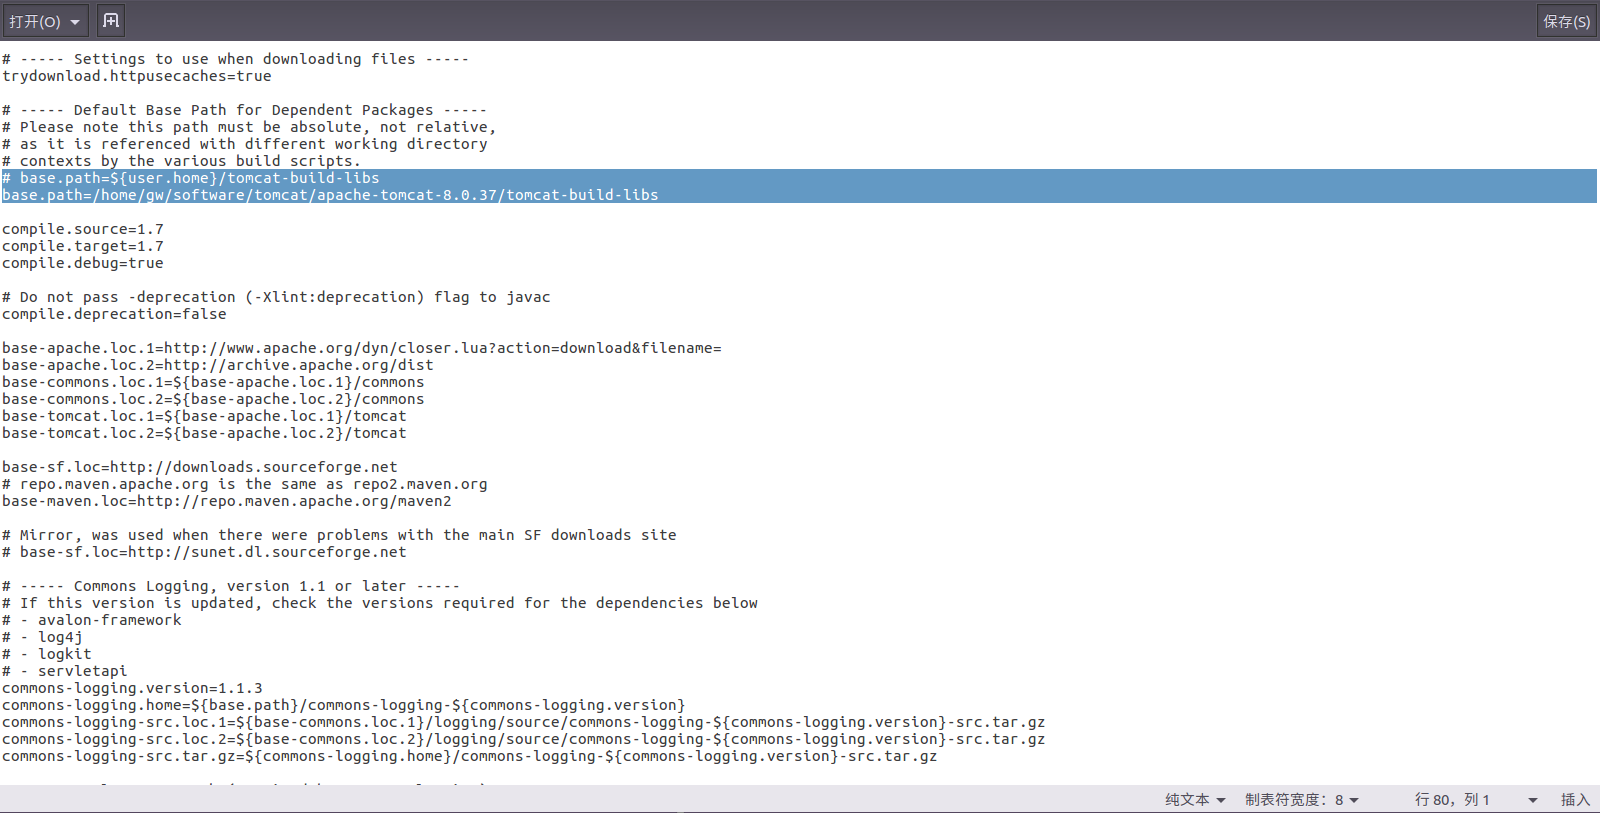This screenshot has height=813, width=1600.
Task: Click line trydownload.httpusecaches=true
Action: [137, 76]
